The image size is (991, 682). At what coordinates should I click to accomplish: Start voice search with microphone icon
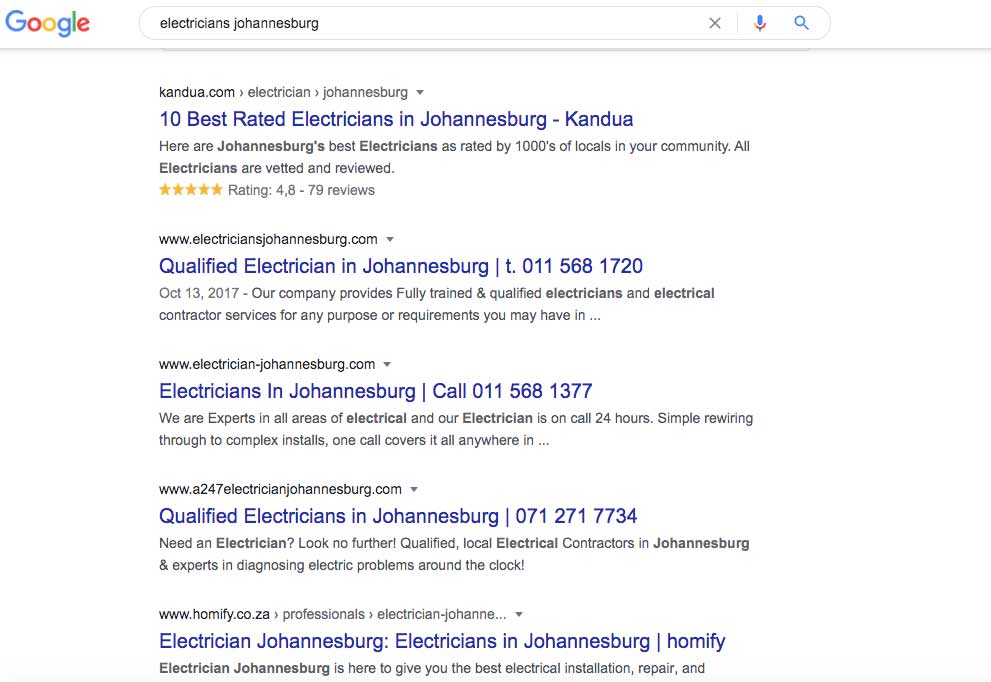(x=760, y=23)
